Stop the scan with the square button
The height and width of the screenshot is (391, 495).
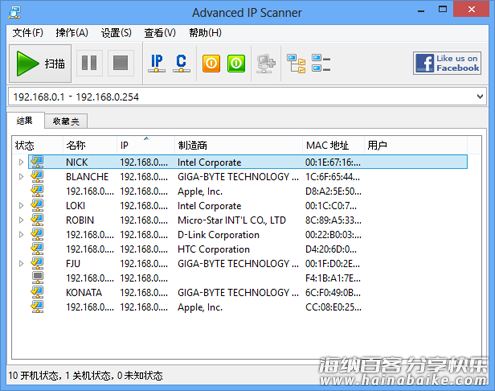tap(121, 63)
